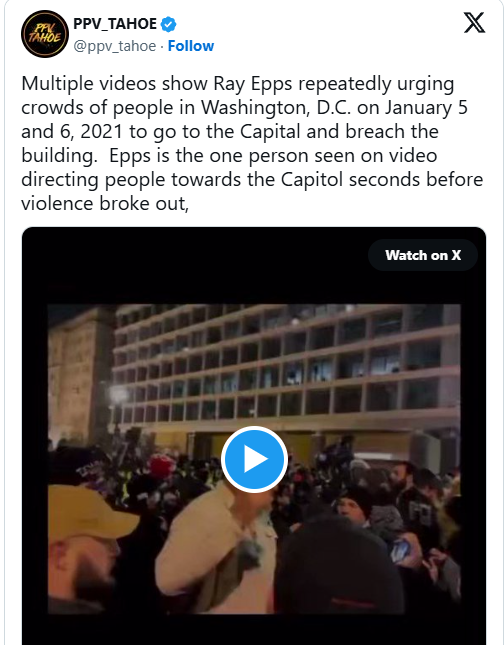The image size is (504, 645).
Task: Follow the @ppv_tahoe account
Action: (x=191, y=46)
